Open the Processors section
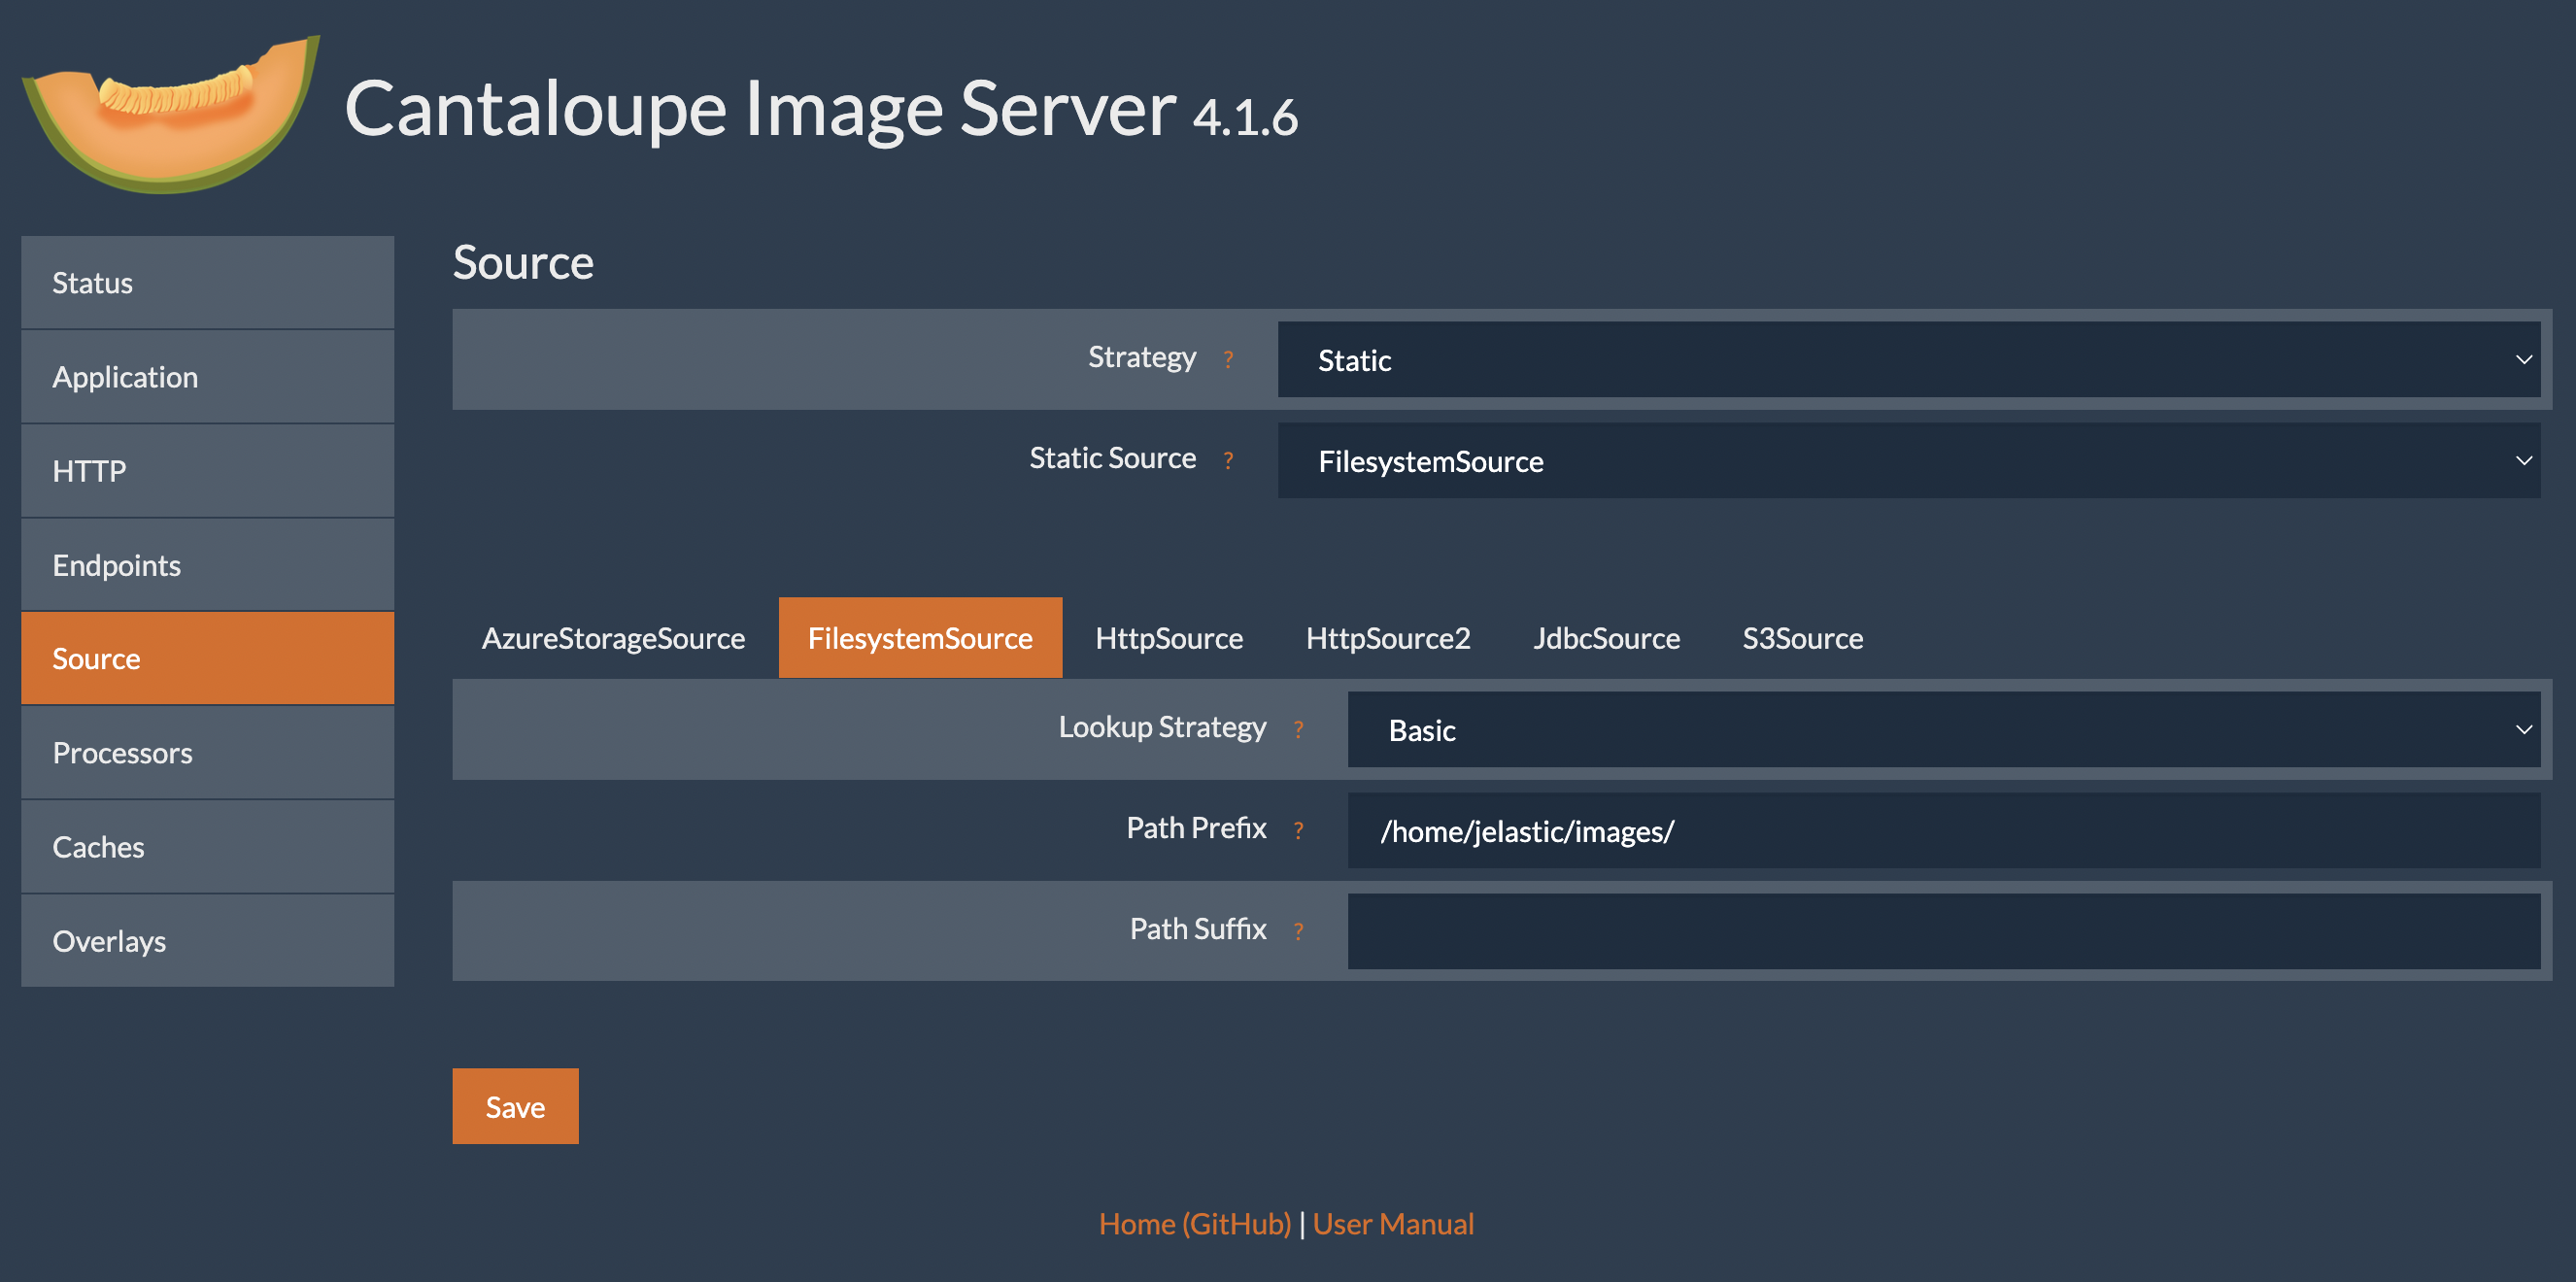The width and height of the screenshot is (2576, 1282). [208, 752]
